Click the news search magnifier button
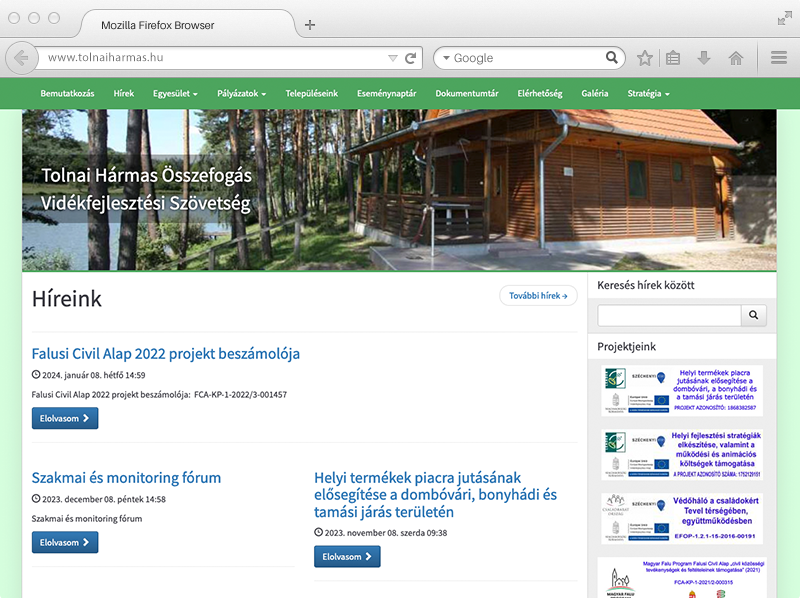 pyautogui.click(x=754, y=316)
